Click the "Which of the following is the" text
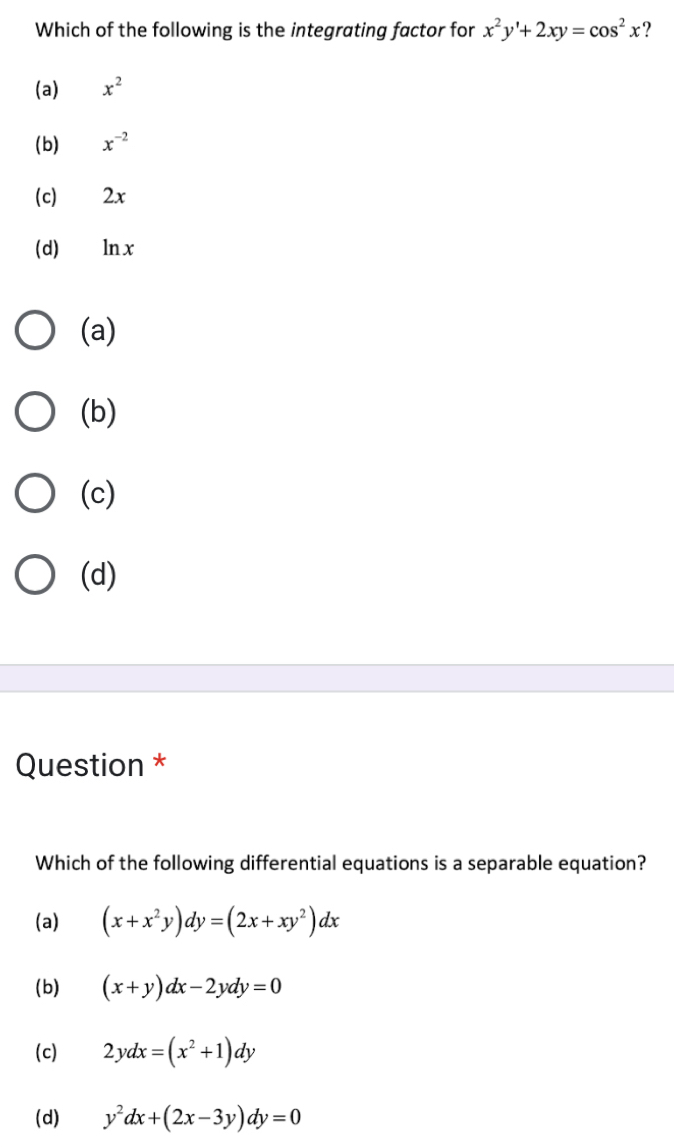The width and height of the screenshot is (674, 1148). 160,30
